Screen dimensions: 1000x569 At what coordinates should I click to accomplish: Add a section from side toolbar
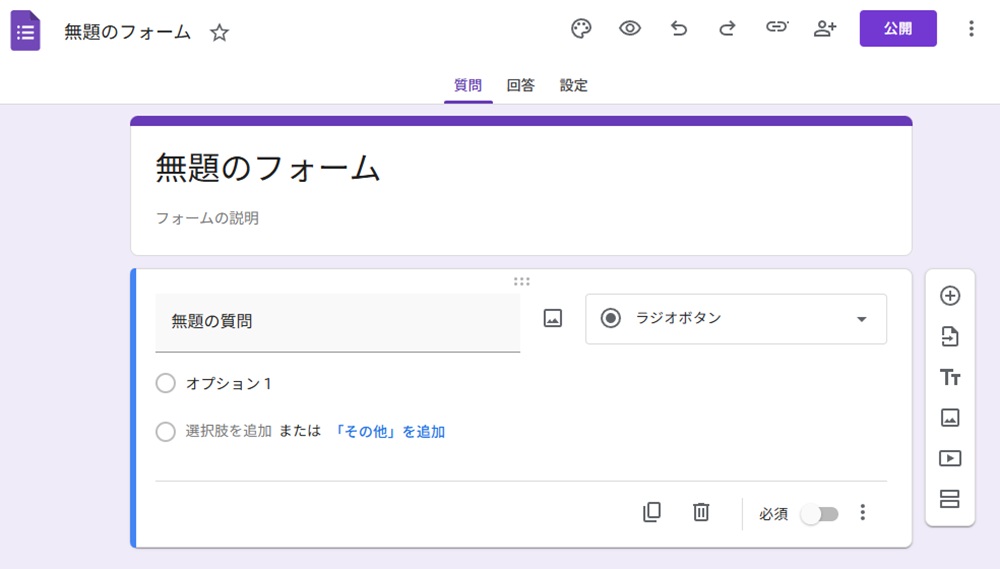click(x=950, y=499)
